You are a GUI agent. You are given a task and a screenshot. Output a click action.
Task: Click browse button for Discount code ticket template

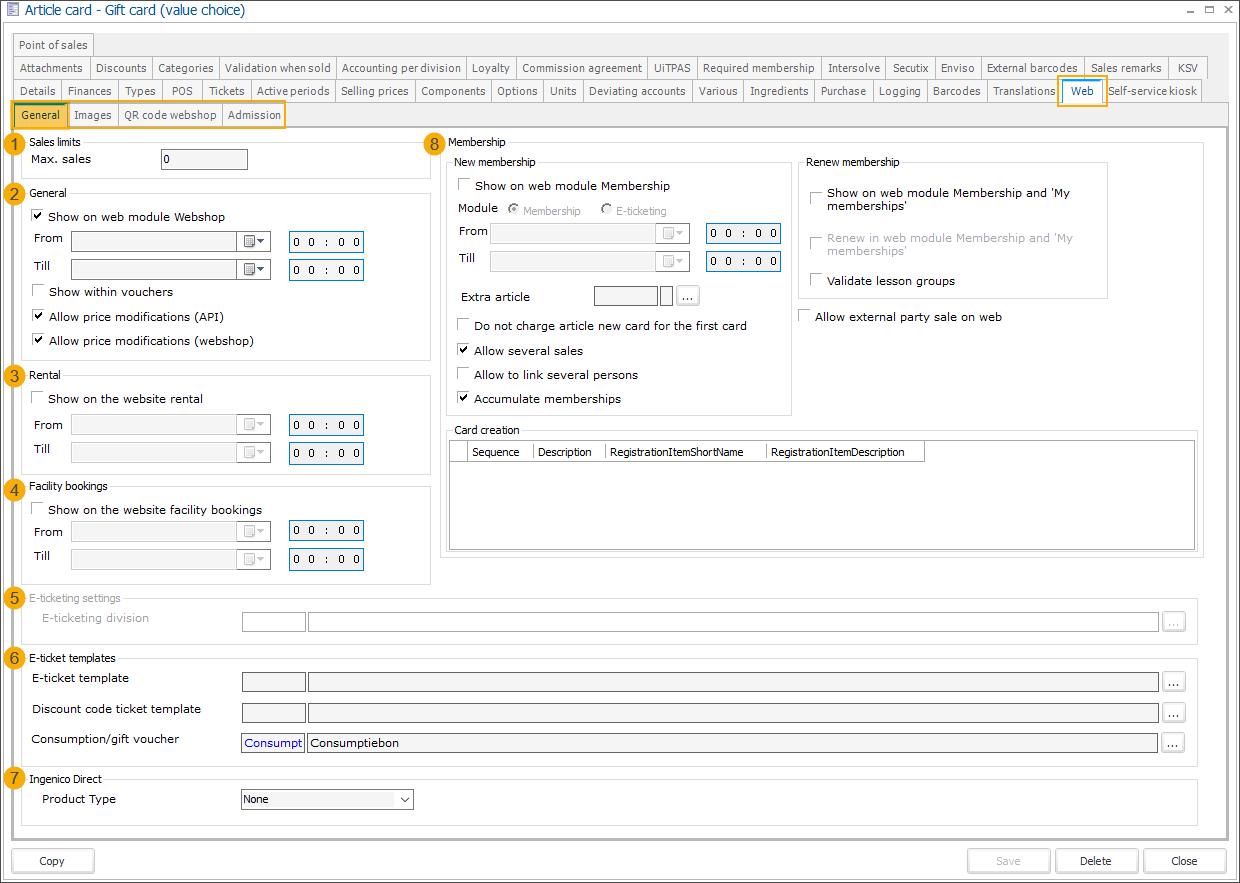(x=1173, y=713)
